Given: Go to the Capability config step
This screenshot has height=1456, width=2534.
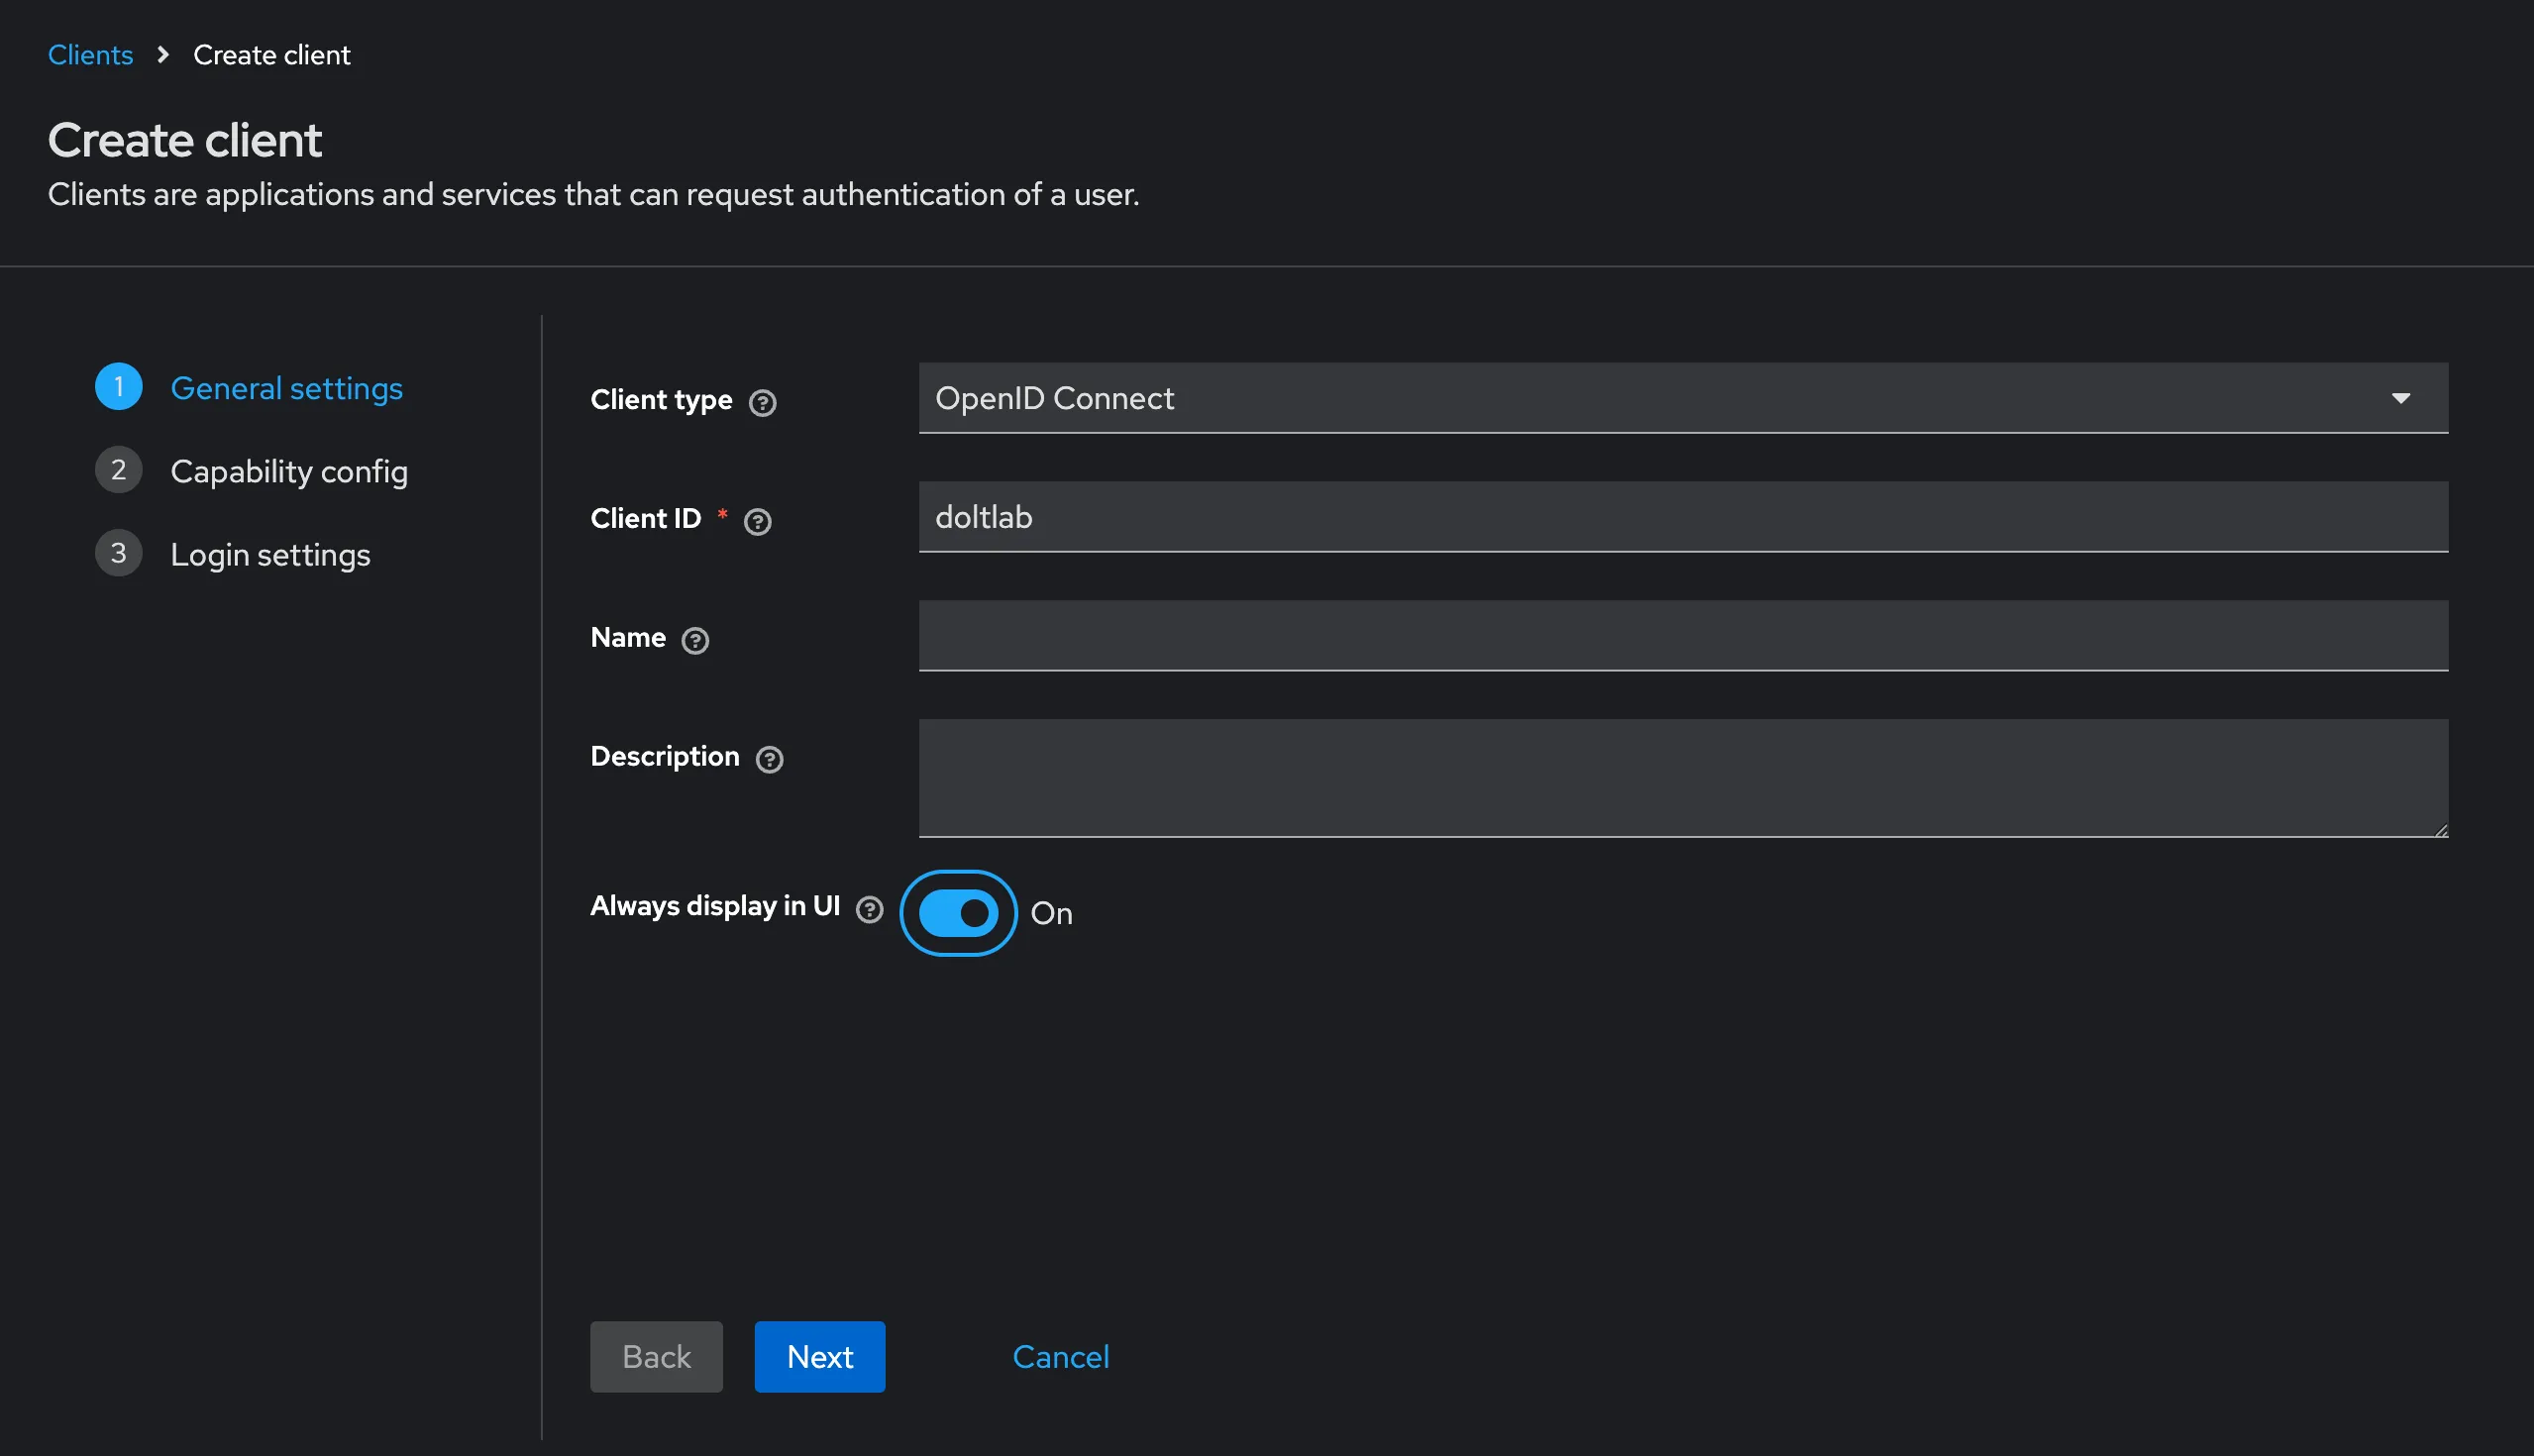Looking at the screenshot, I should click(x=288, y=471).
